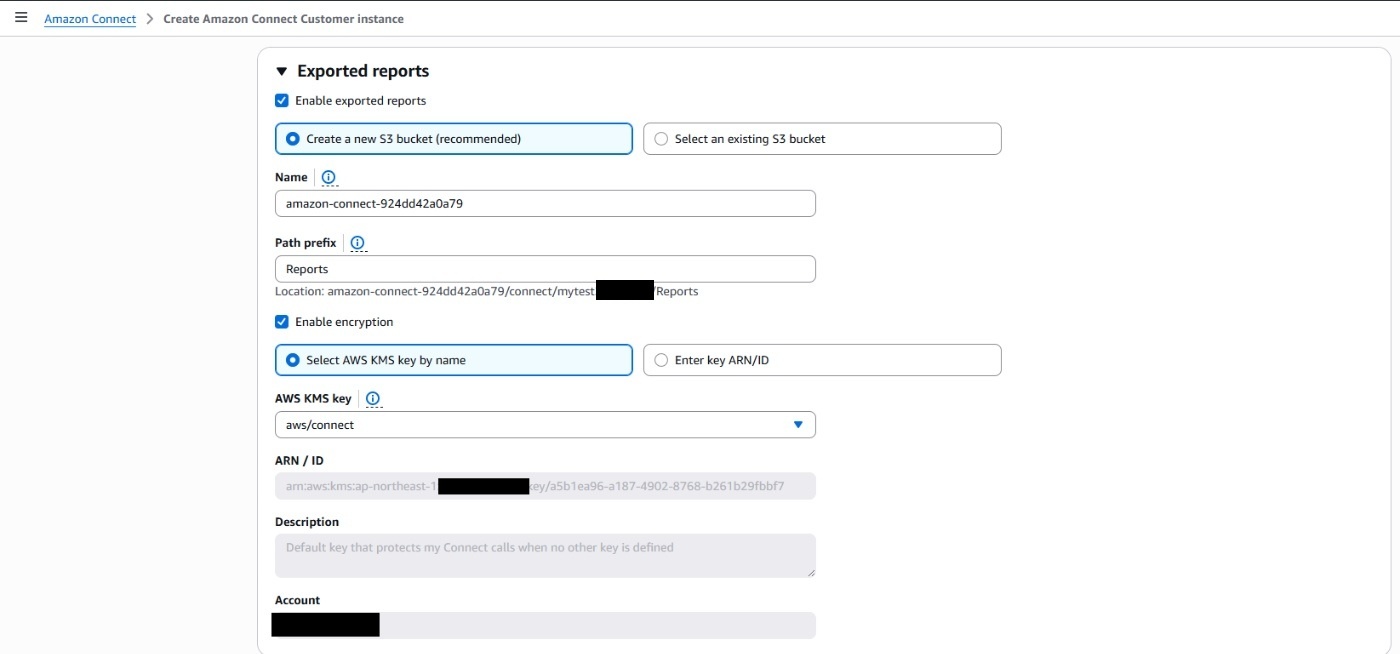Edit the S3 bucket Name field
1400x654 pixels.
tap(545, 203)
